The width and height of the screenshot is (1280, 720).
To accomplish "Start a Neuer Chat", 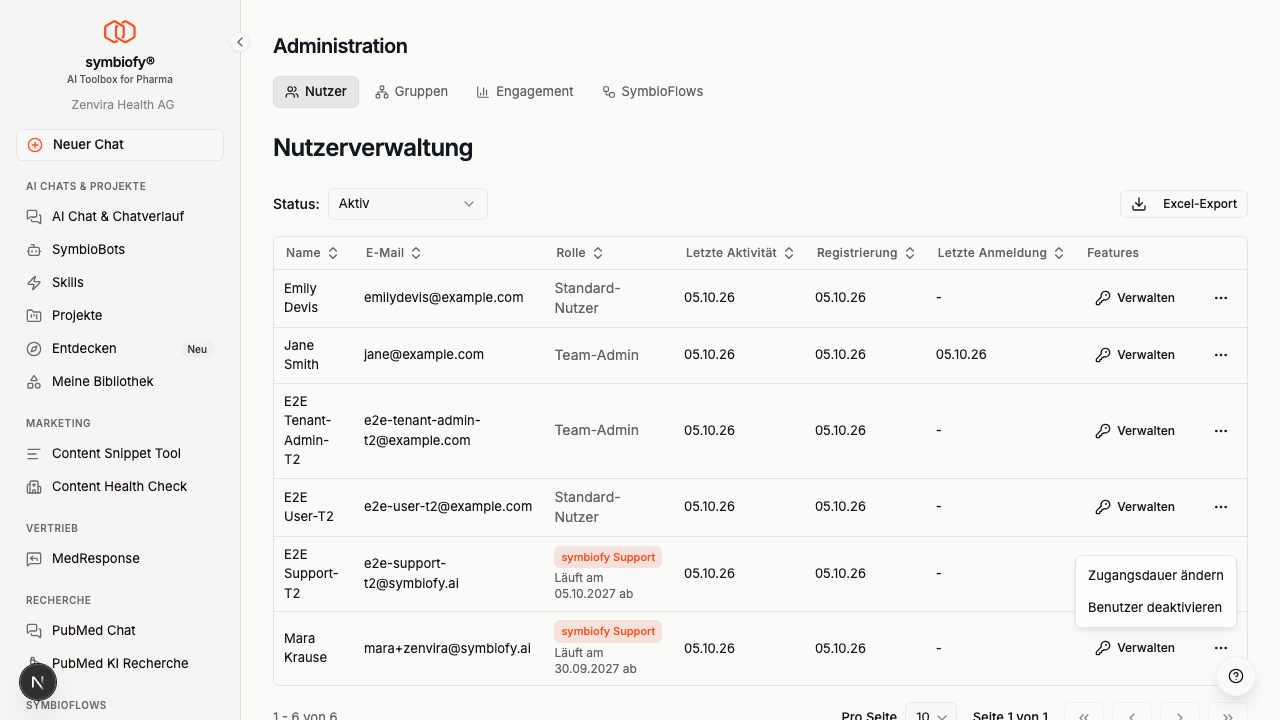I will coord(120,145).
